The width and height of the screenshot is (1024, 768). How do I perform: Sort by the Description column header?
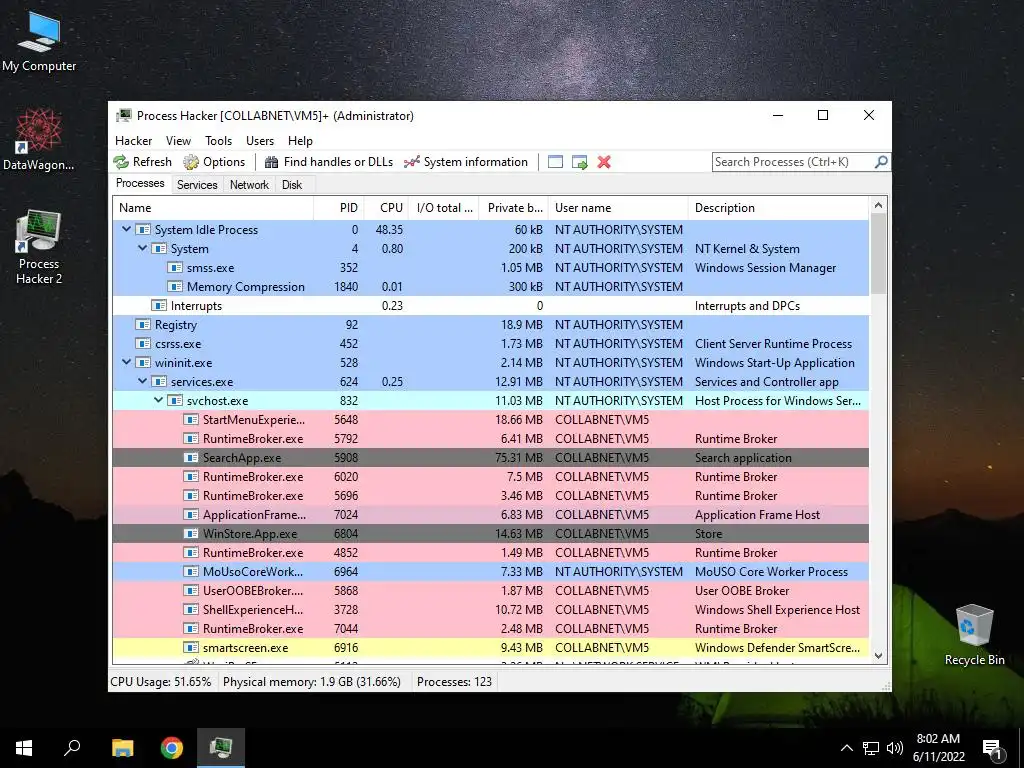click(778, 208)
